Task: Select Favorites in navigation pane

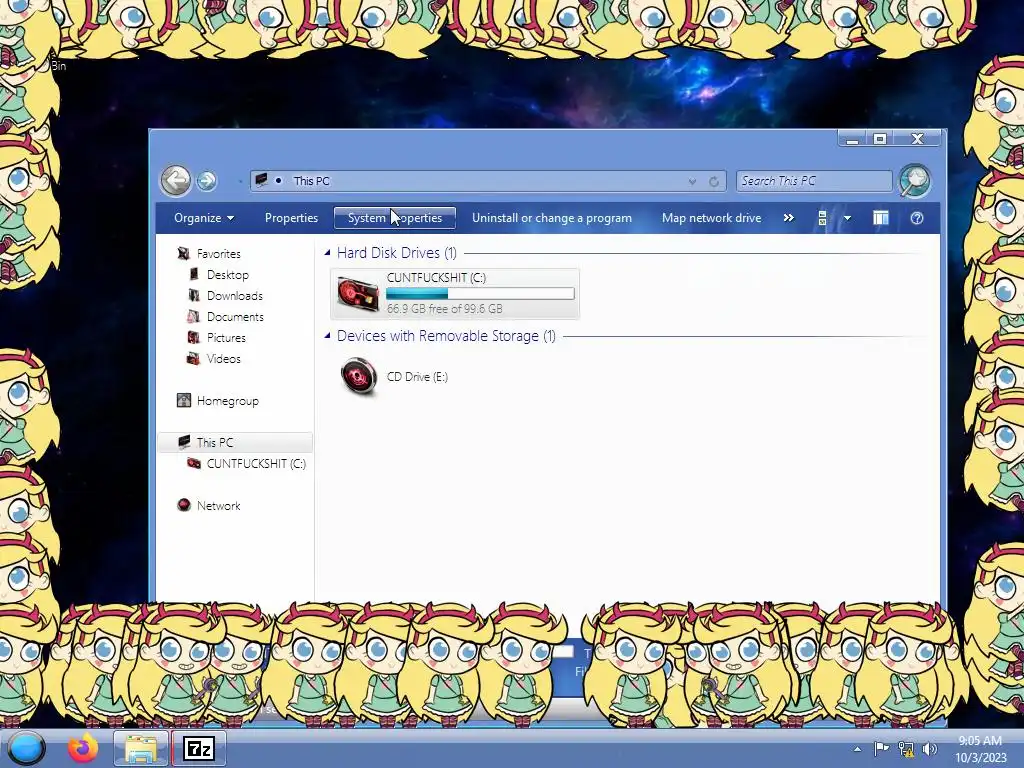Action: (x=218, y=253)
